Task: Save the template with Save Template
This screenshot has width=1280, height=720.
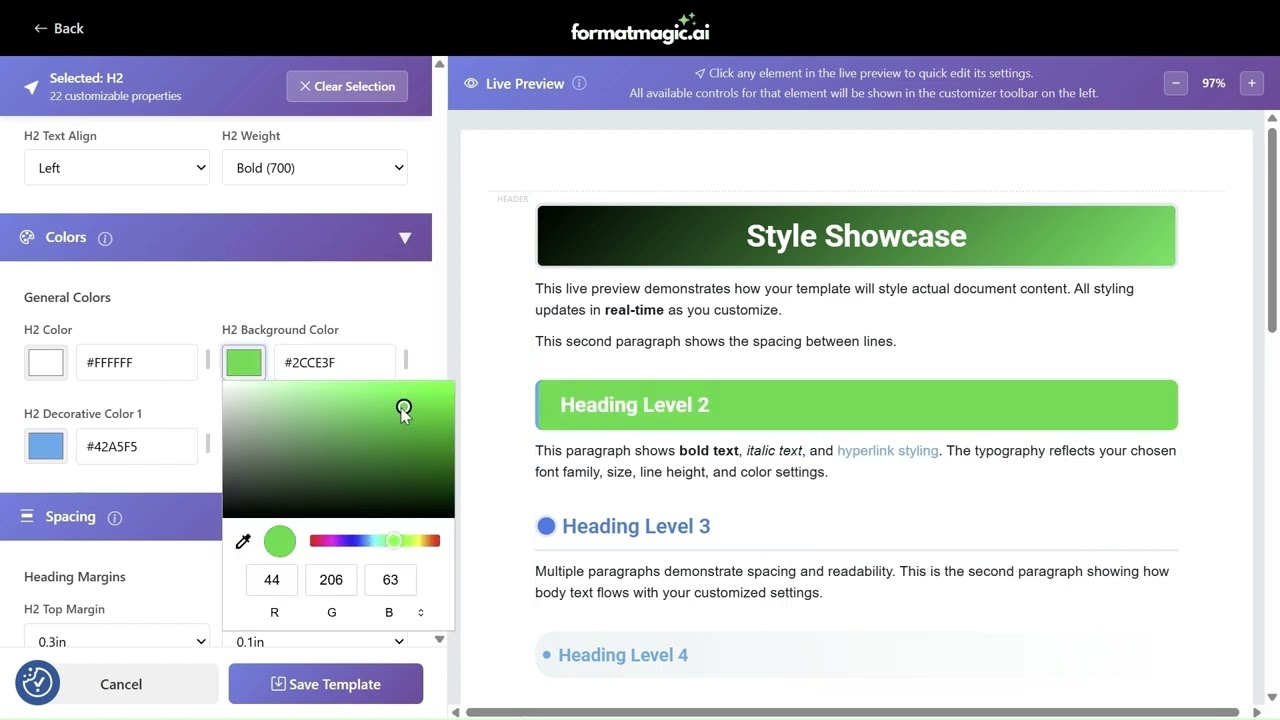Action: (x=326, y=684)
